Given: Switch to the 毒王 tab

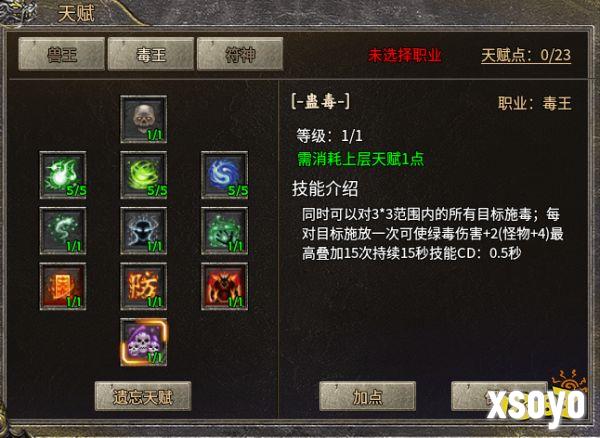Looking at the screenshot, I should coord(151,54).
